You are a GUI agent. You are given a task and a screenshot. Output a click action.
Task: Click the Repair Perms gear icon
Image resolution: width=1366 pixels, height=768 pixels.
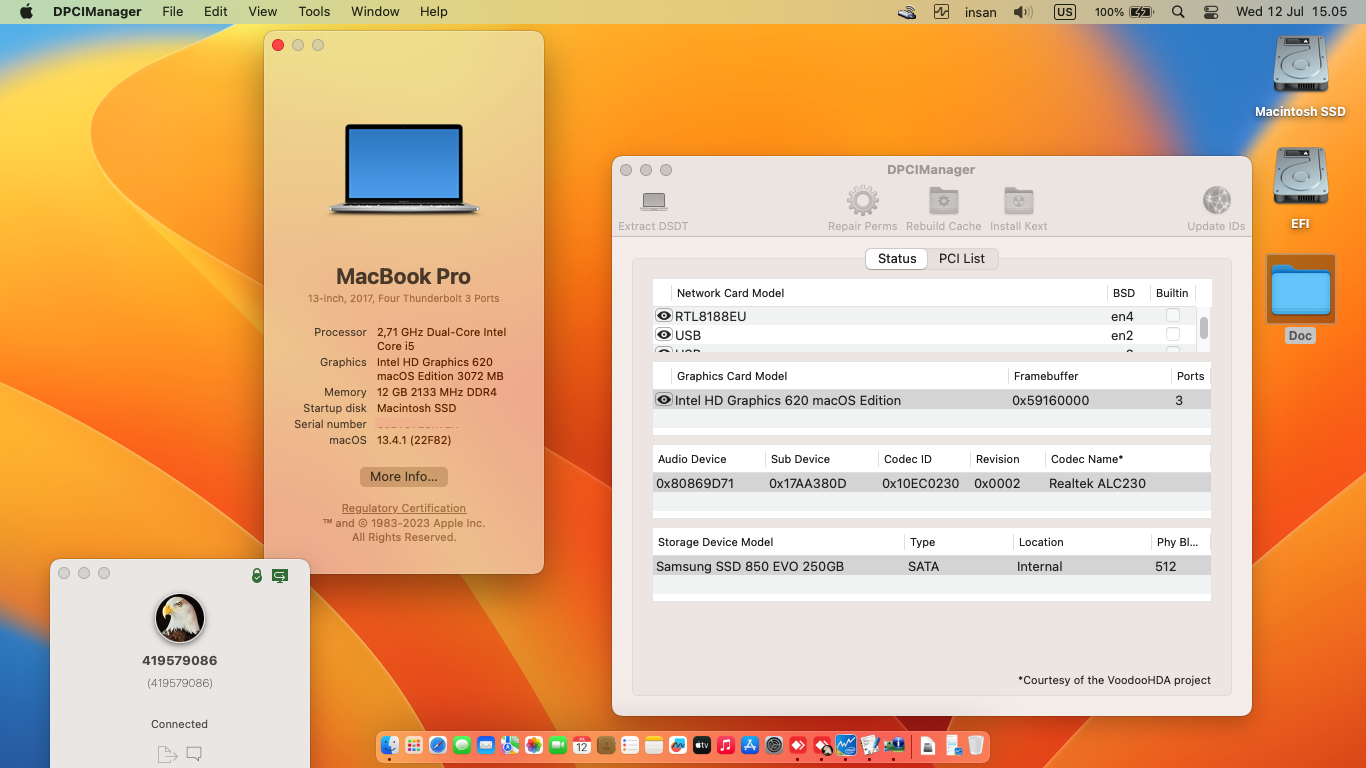(x=862, y=201)
